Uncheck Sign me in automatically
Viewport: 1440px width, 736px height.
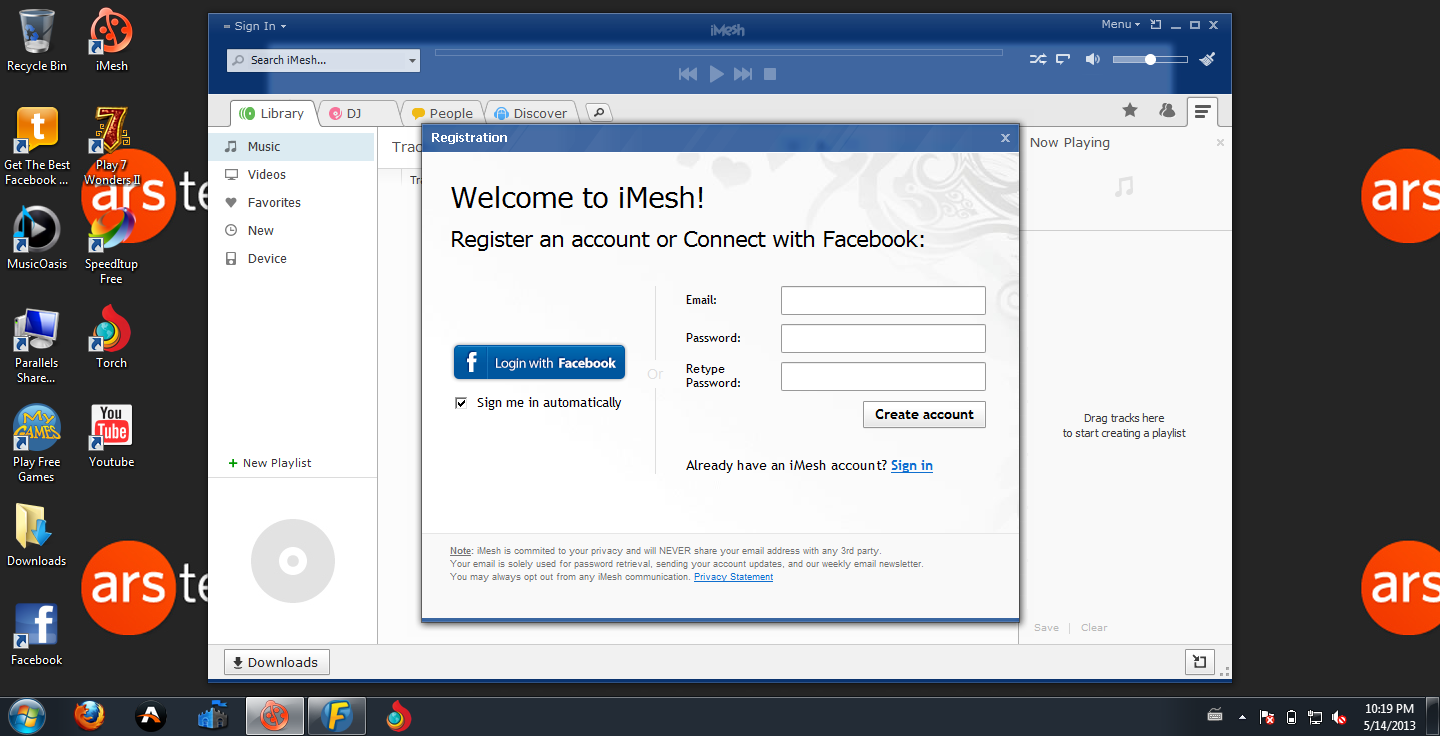pos(461,403)
